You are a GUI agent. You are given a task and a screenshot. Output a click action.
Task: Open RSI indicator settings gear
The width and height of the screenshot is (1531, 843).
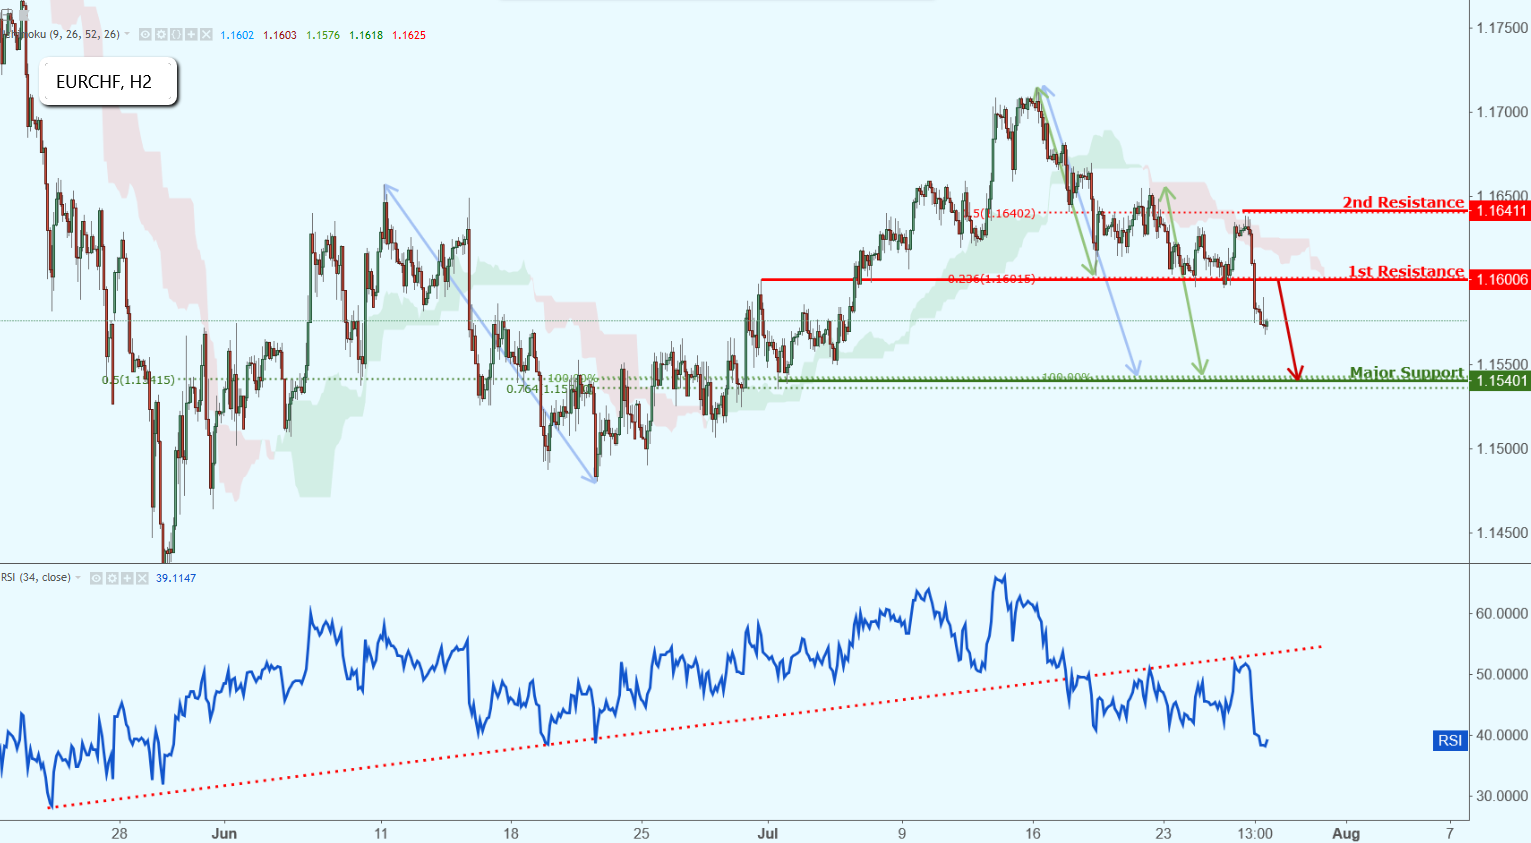click(112, 578)
